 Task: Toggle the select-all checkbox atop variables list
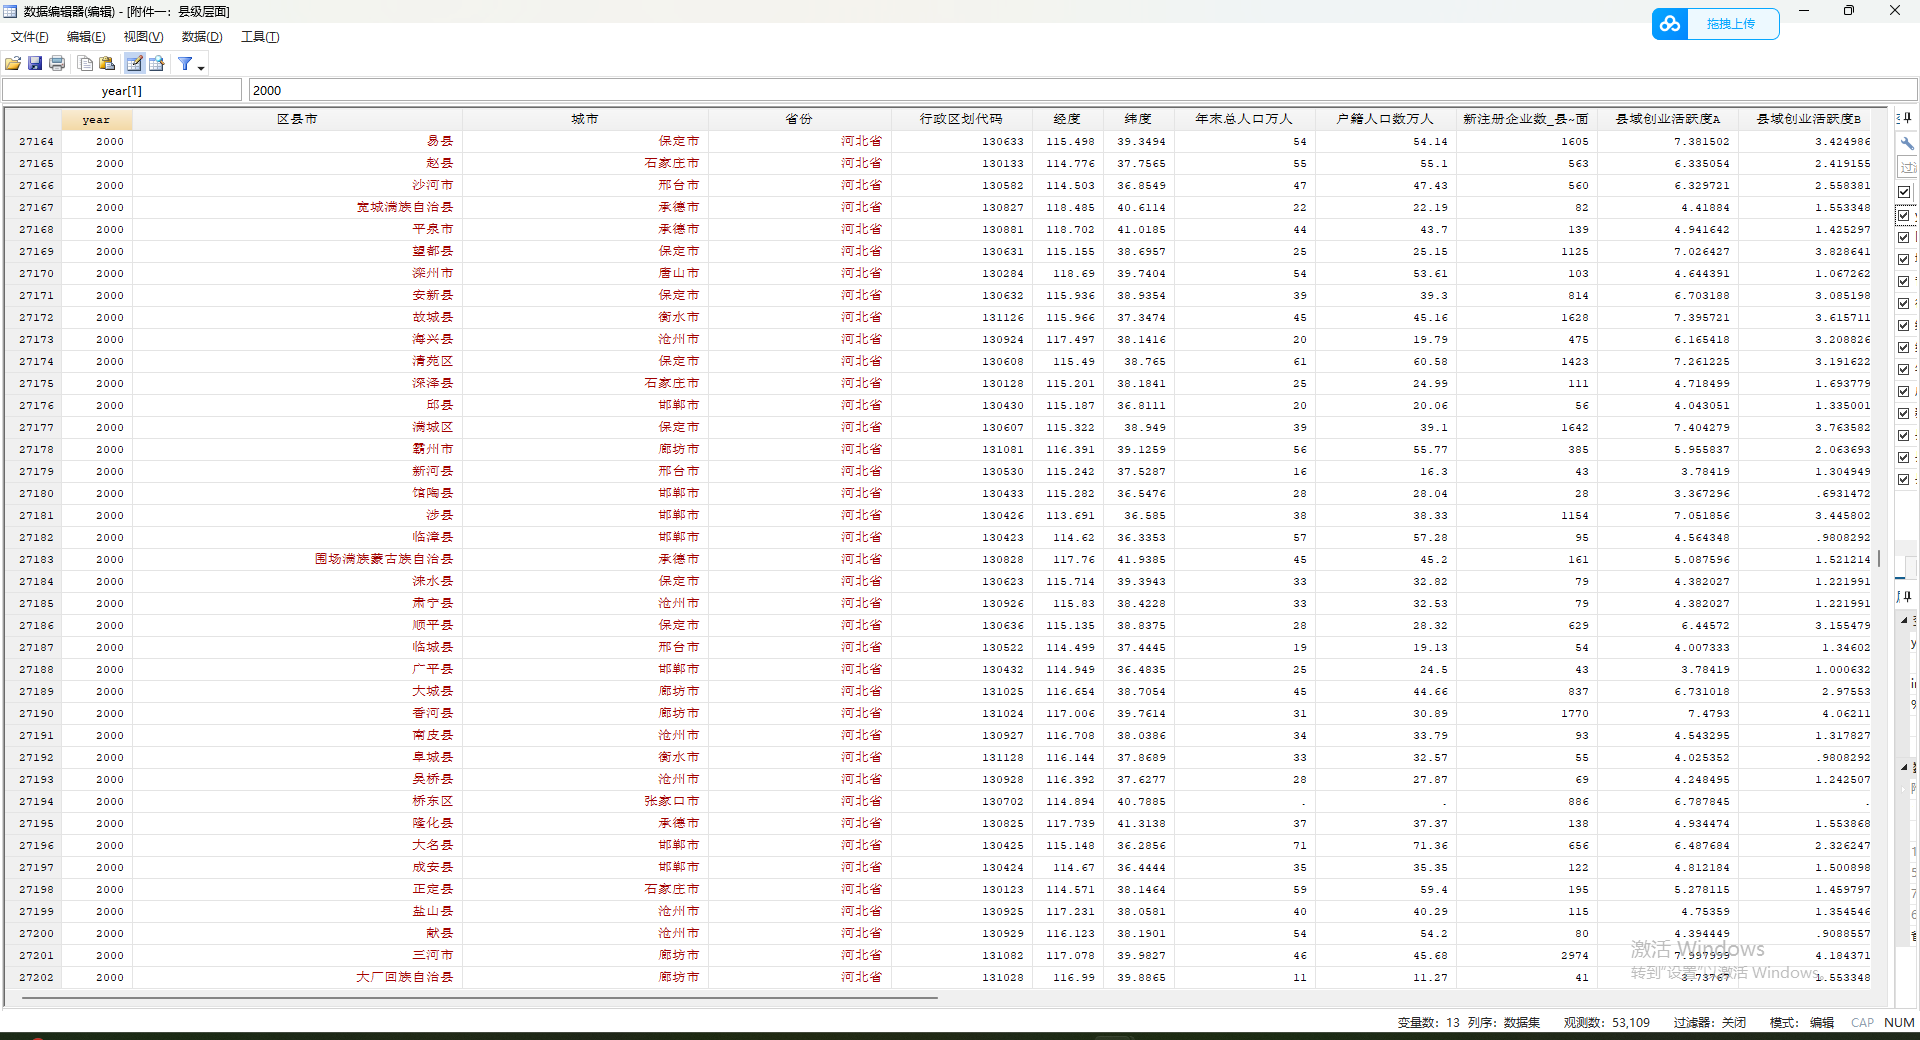pyautogui.click(x=1904, y=192)
